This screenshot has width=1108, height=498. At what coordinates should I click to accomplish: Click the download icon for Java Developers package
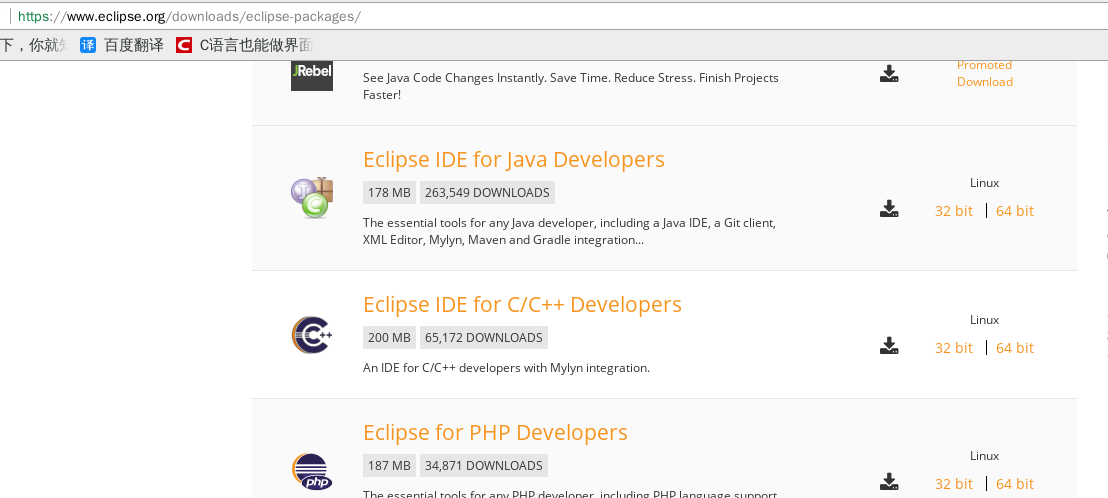(x=889, y=208)
